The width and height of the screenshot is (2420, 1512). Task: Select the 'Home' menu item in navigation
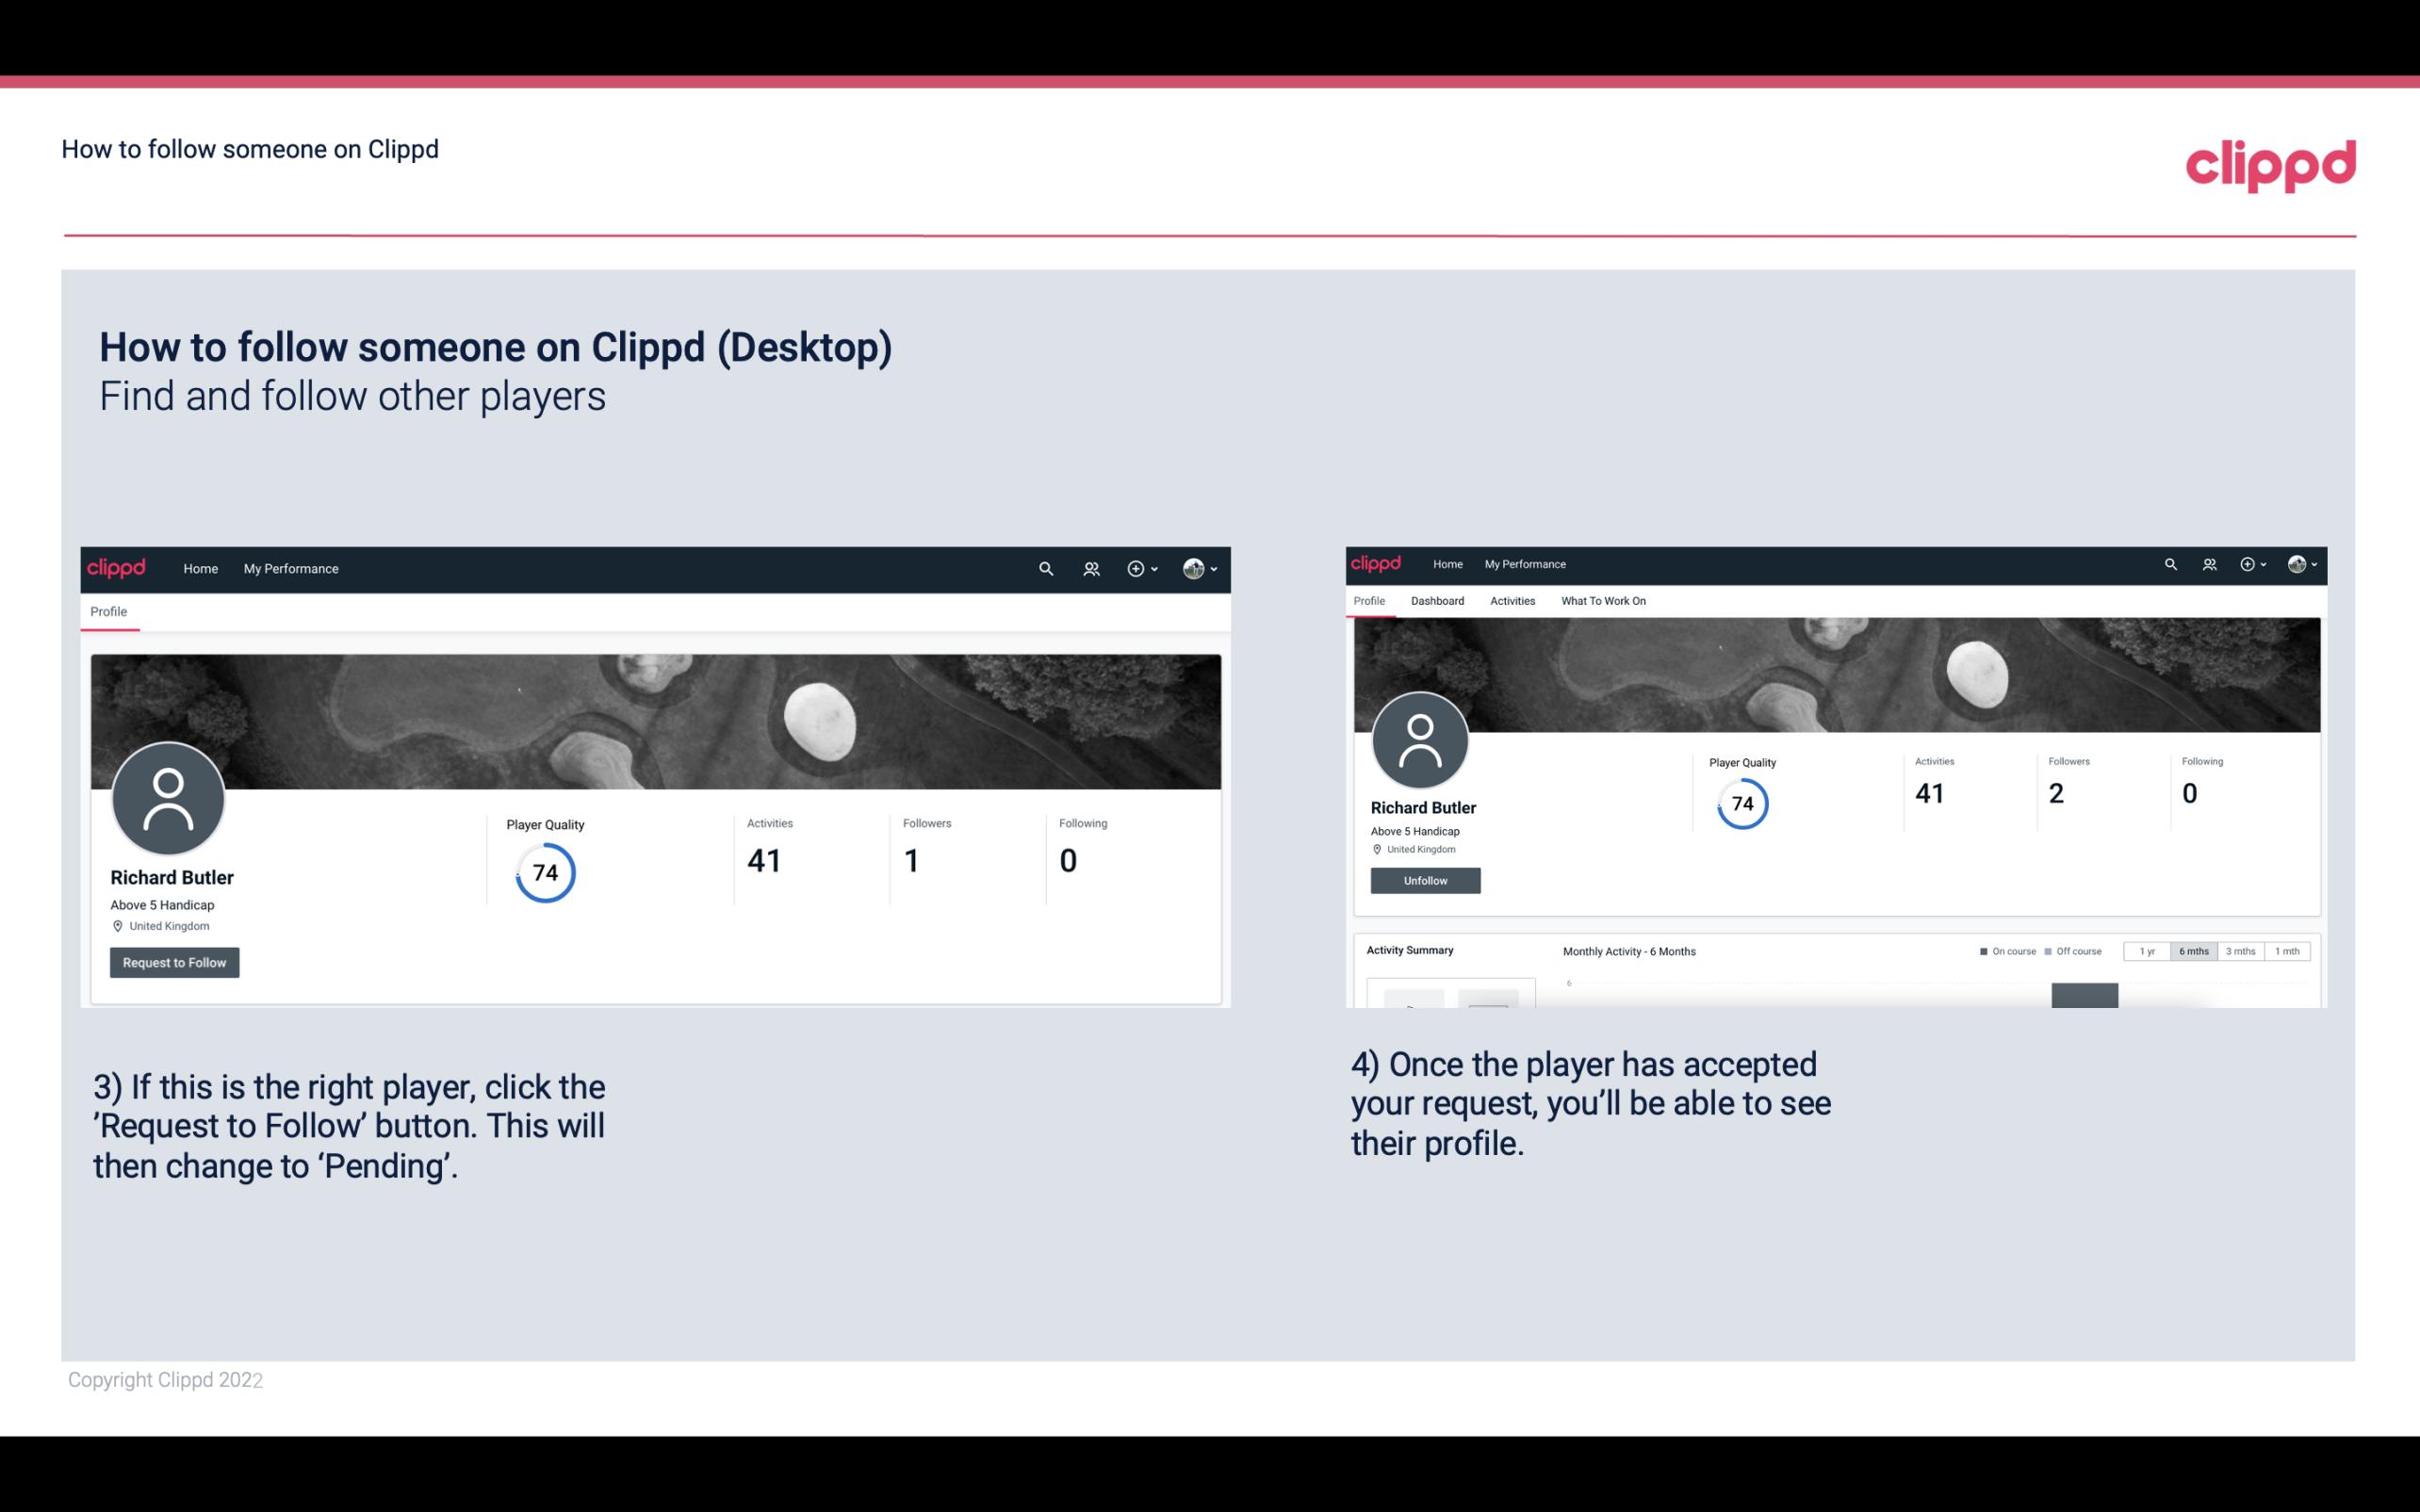coord(199,568)
